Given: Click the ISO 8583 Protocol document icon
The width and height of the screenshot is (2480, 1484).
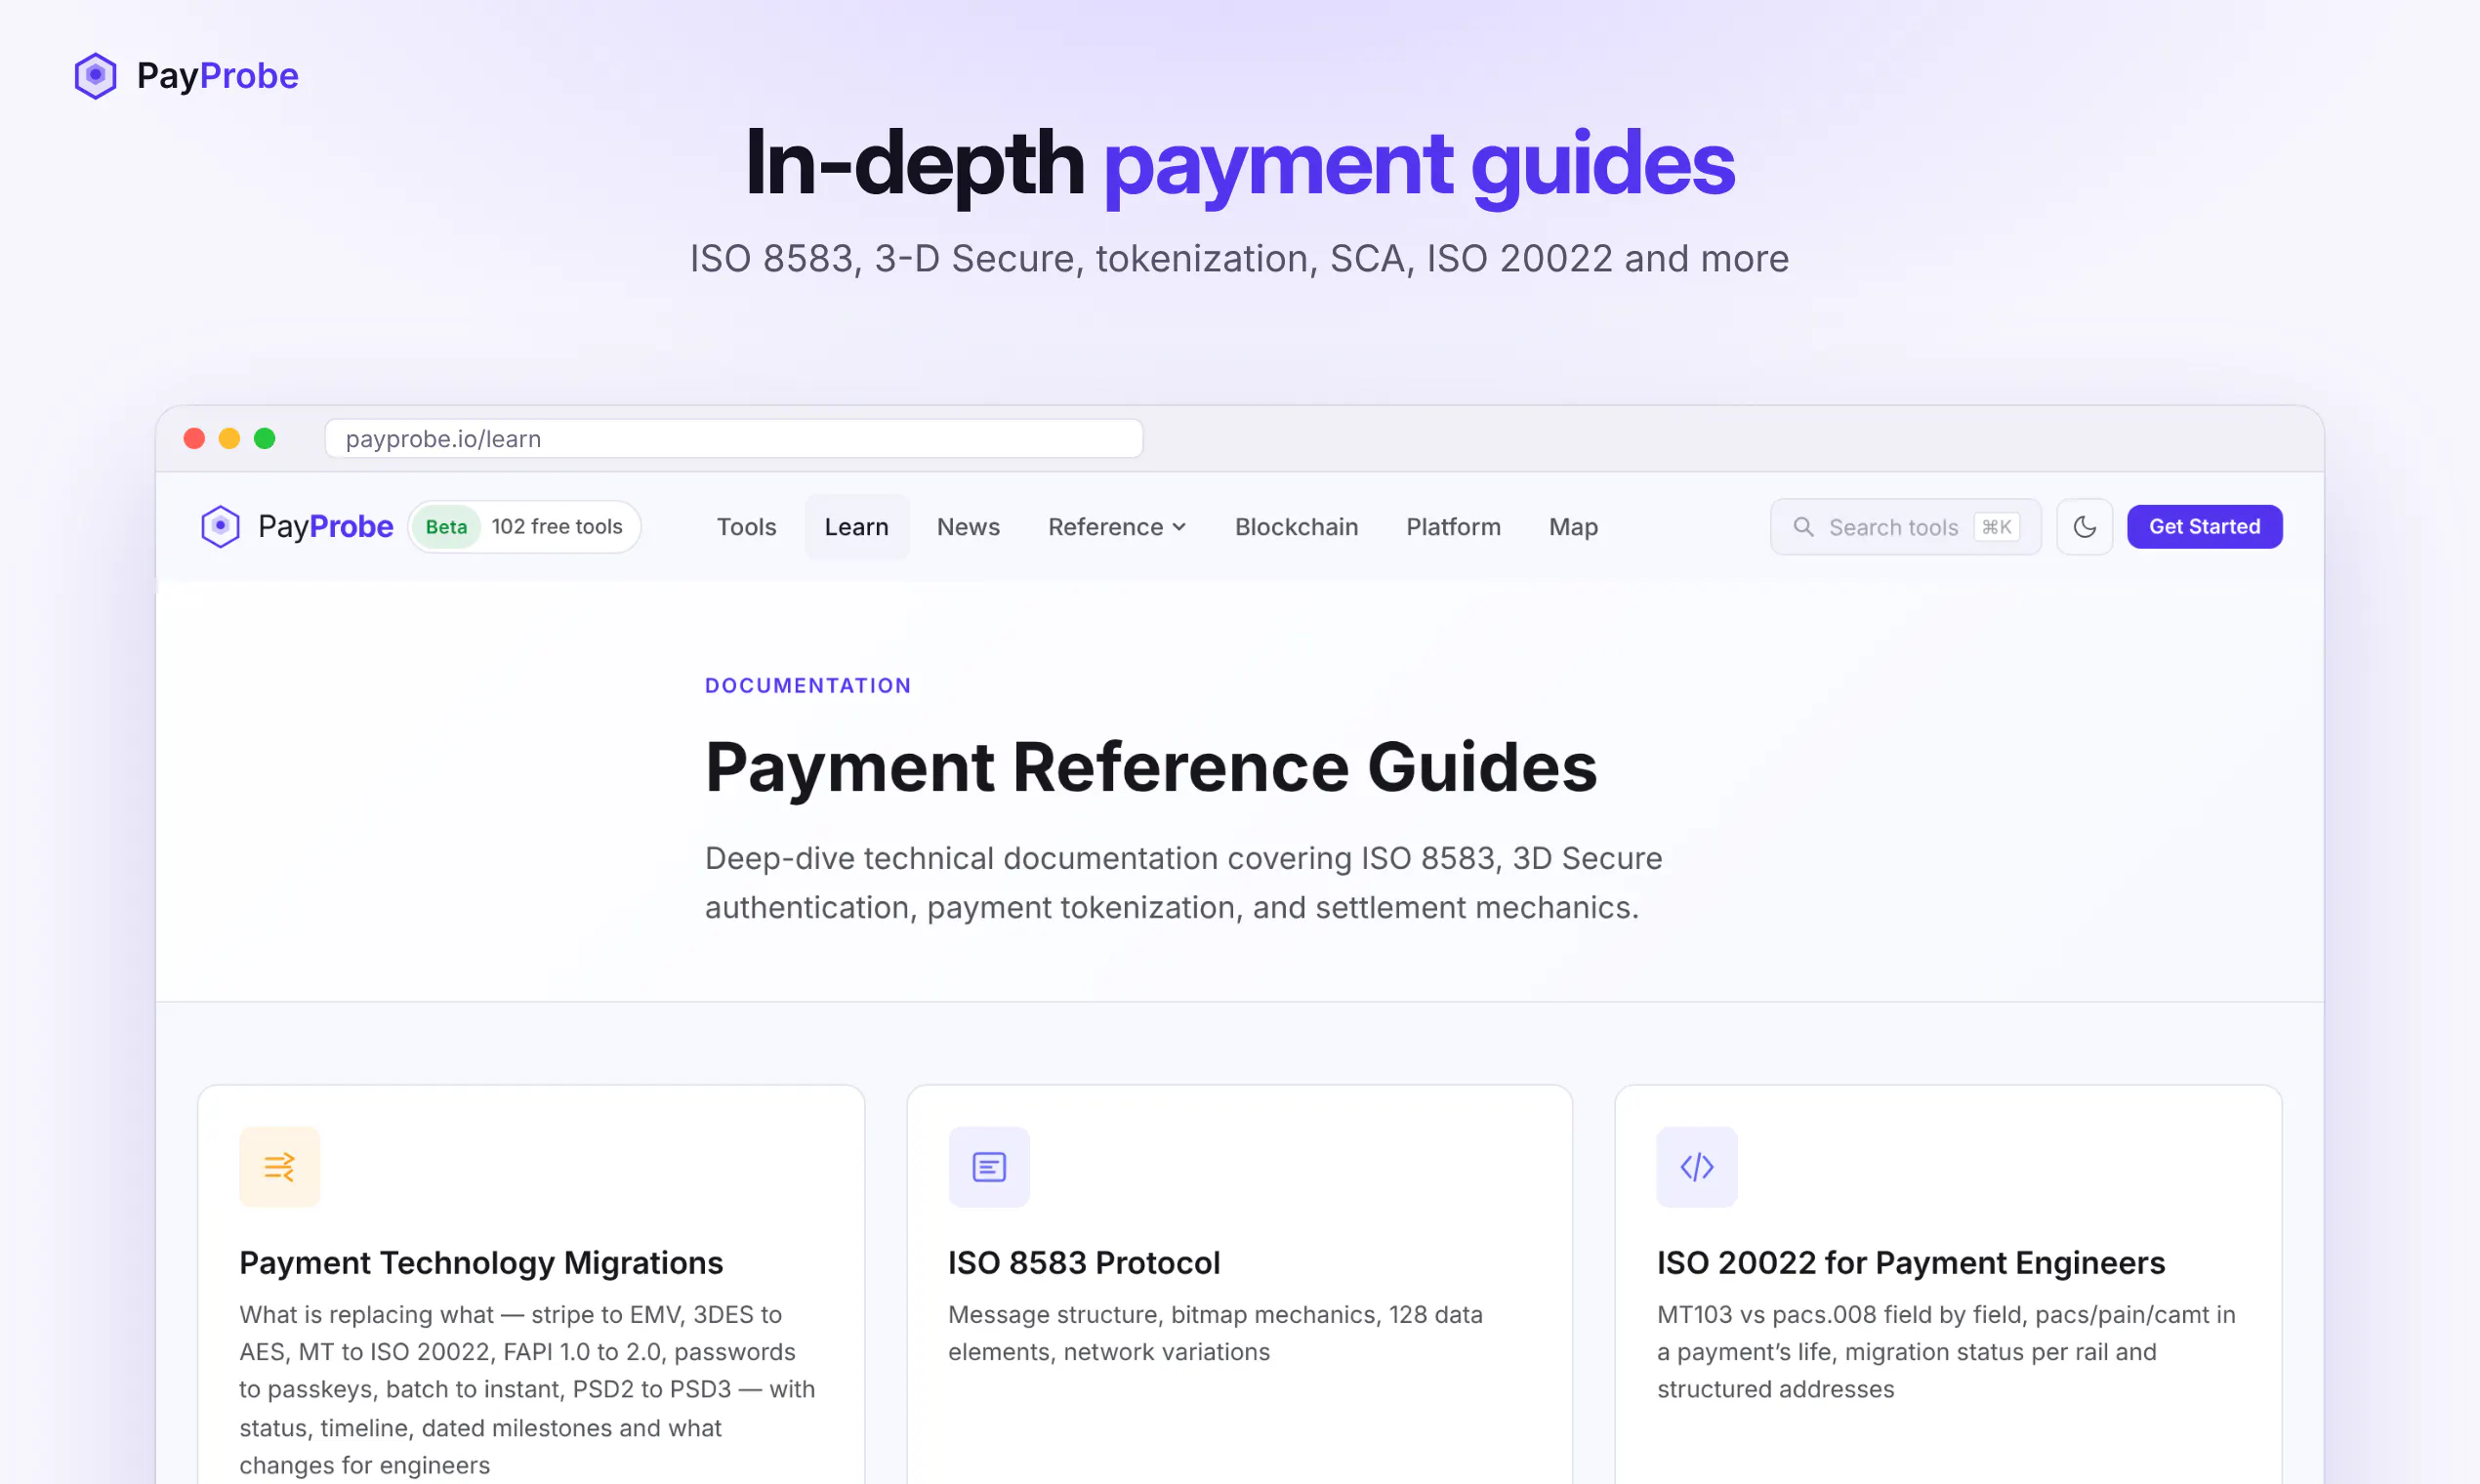Looking at the screenshot, I should [988, 1166].
